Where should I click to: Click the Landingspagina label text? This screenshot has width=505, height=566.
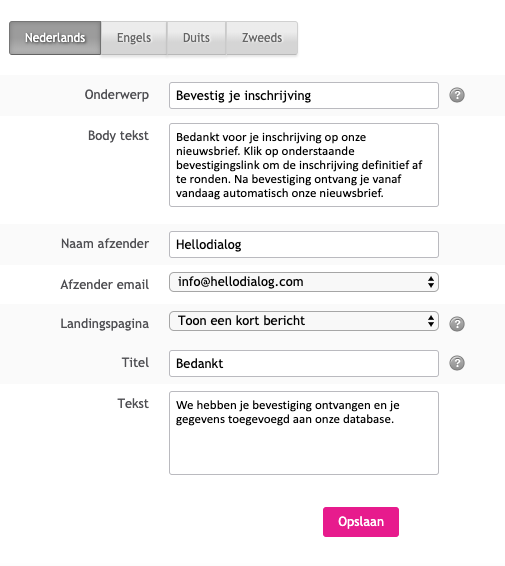105,323
